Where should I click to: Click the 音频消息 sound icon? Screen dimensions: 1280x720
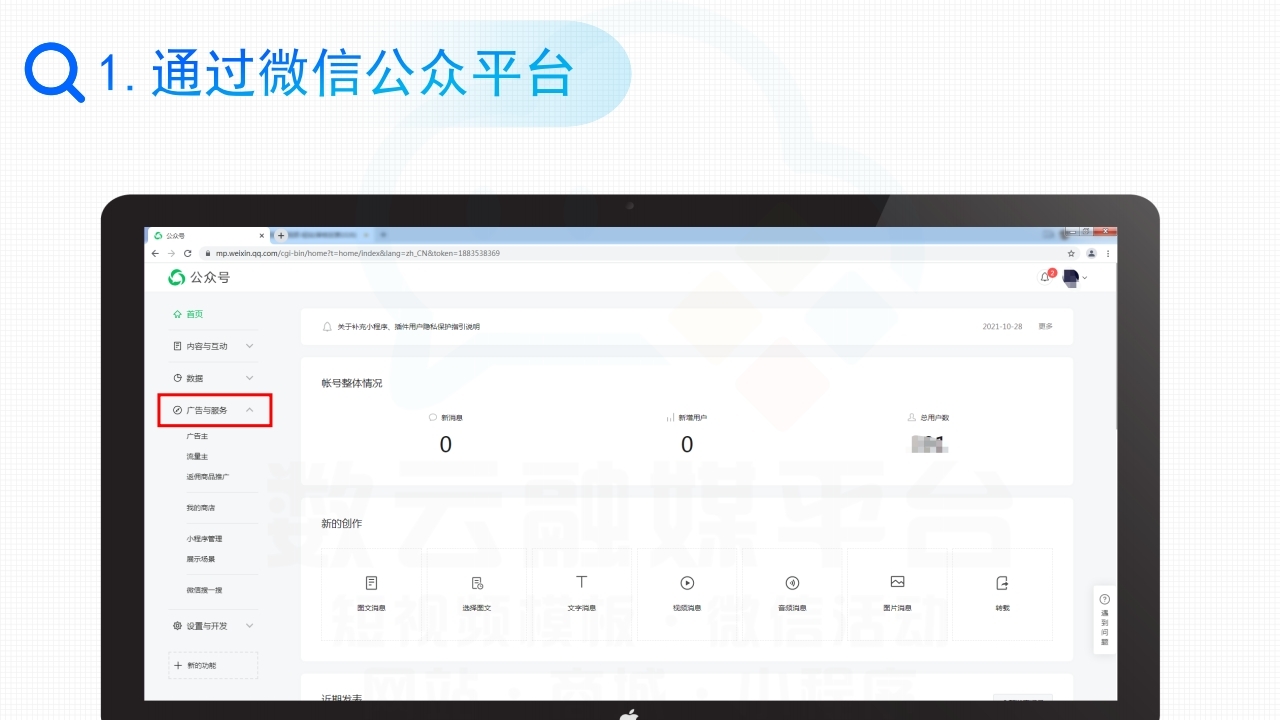[x=792, y=582]
